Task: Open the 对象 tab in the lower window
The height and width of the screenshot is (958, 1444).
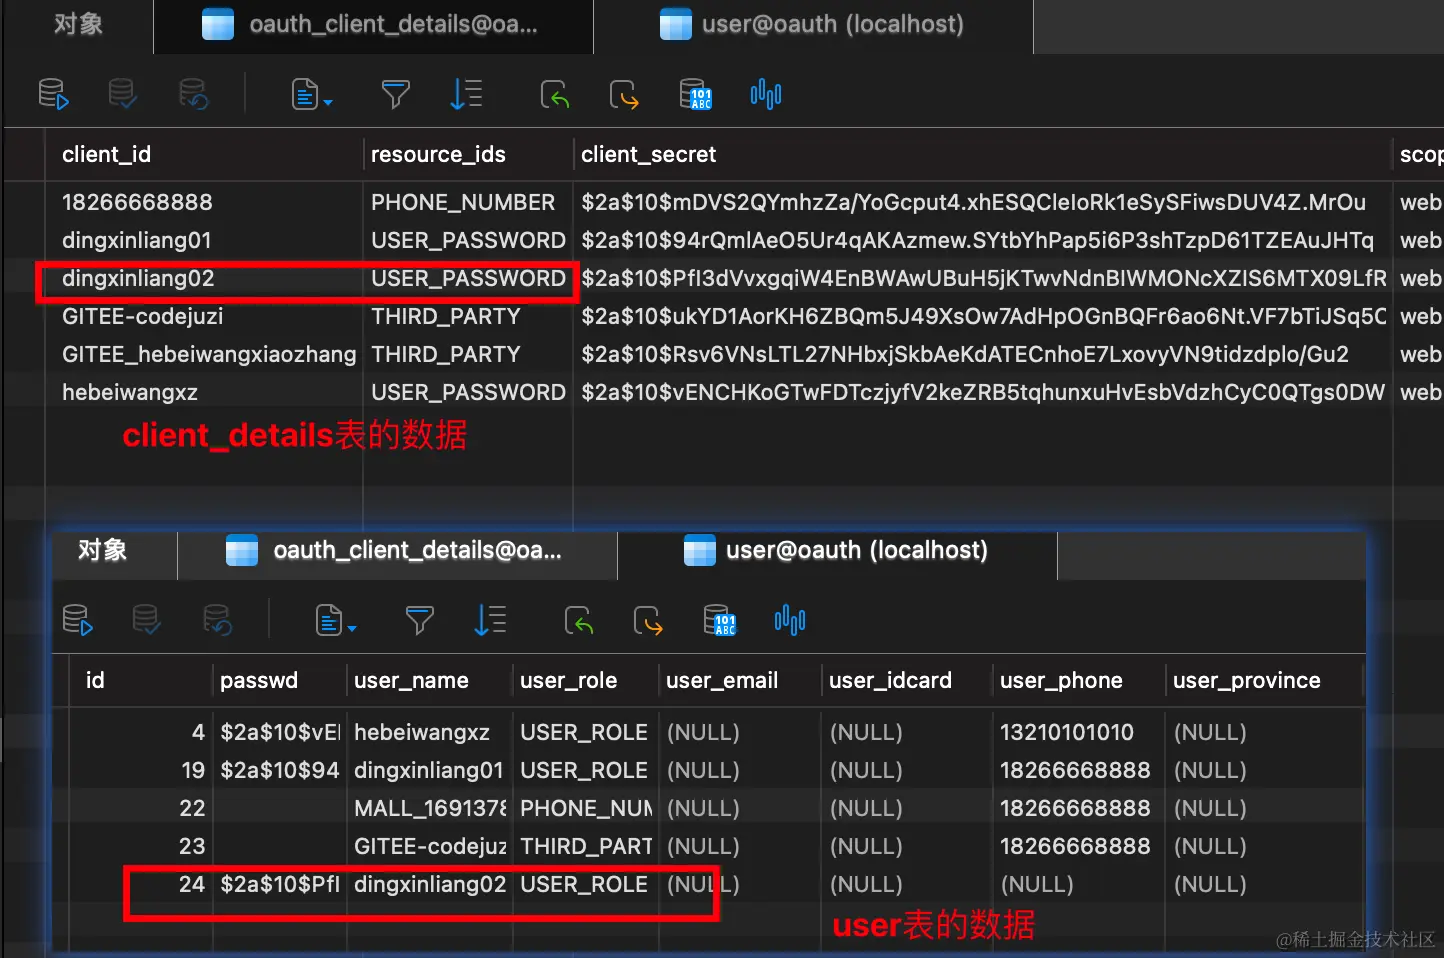Action: click(x=103, y=550)
